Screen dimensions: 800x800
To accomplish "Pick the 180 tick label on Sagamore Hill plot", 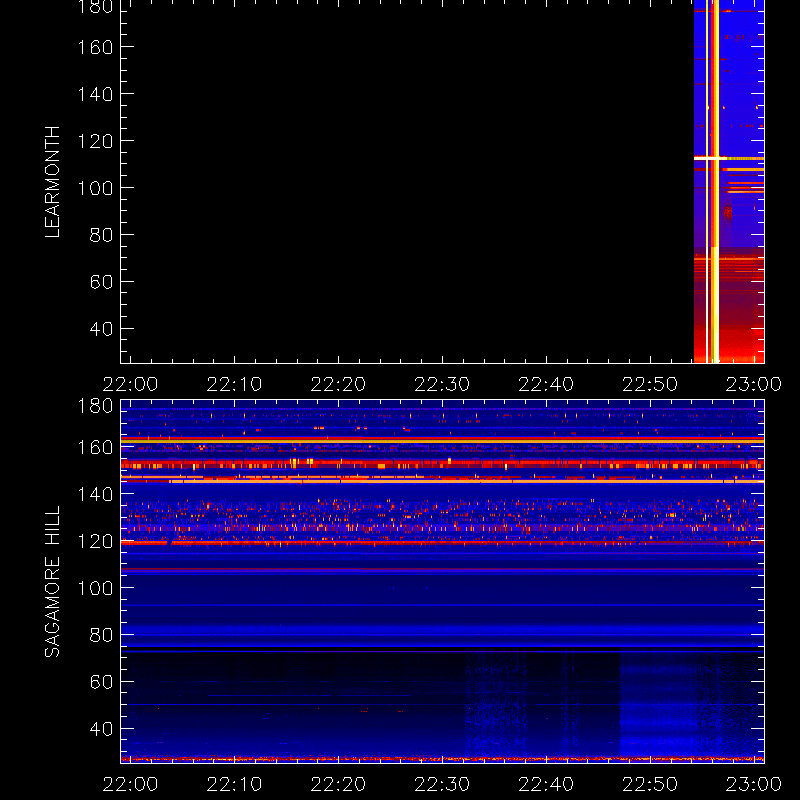I will click(95, 406).
